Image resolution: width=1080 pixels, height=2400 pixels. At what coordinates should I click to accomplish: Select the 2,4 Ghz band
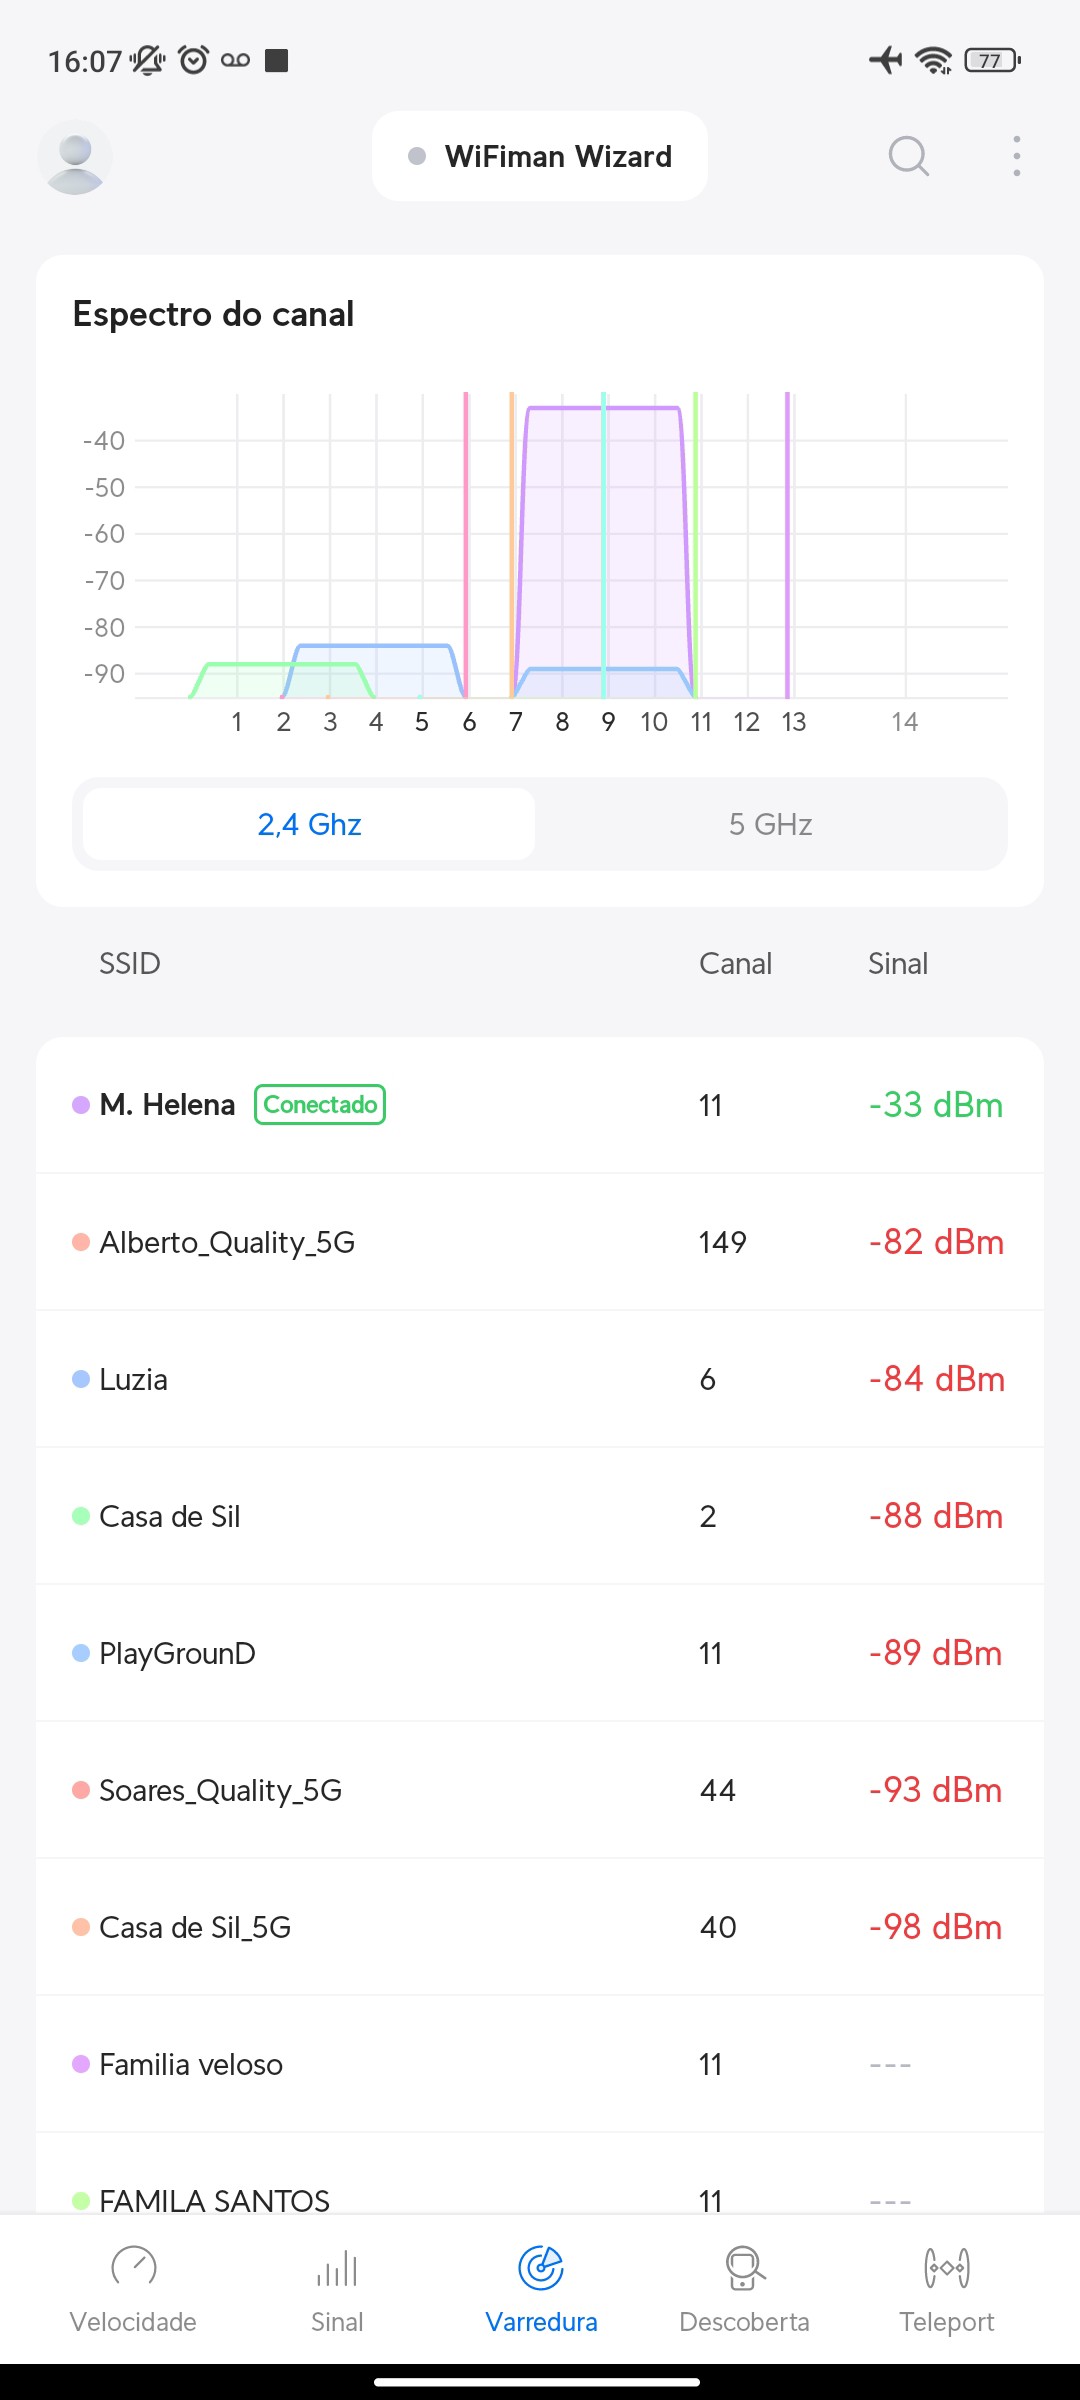[x=309, y=824]
